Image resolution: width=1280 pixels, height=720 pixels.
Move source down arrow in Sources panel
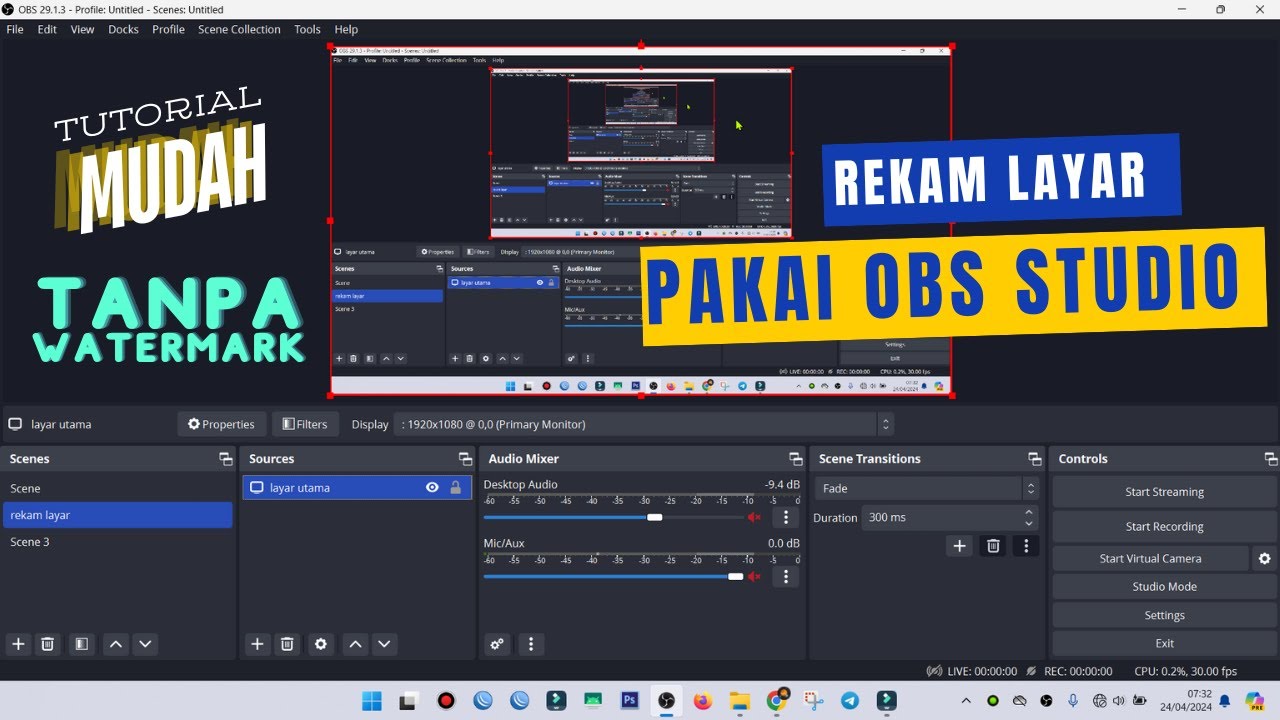coord(384,644)
